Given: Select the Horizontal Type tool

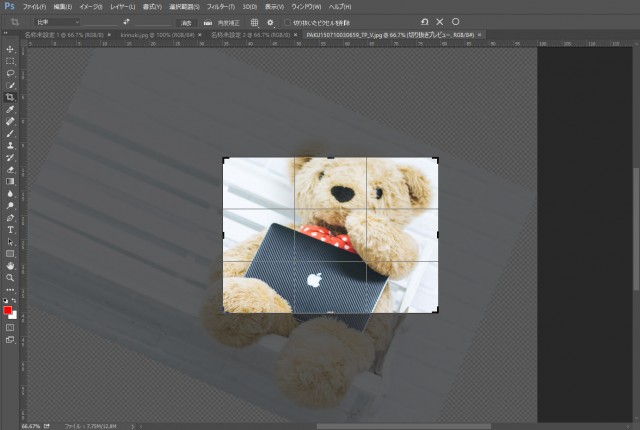Looking at the screenshot, I should 10,229.
